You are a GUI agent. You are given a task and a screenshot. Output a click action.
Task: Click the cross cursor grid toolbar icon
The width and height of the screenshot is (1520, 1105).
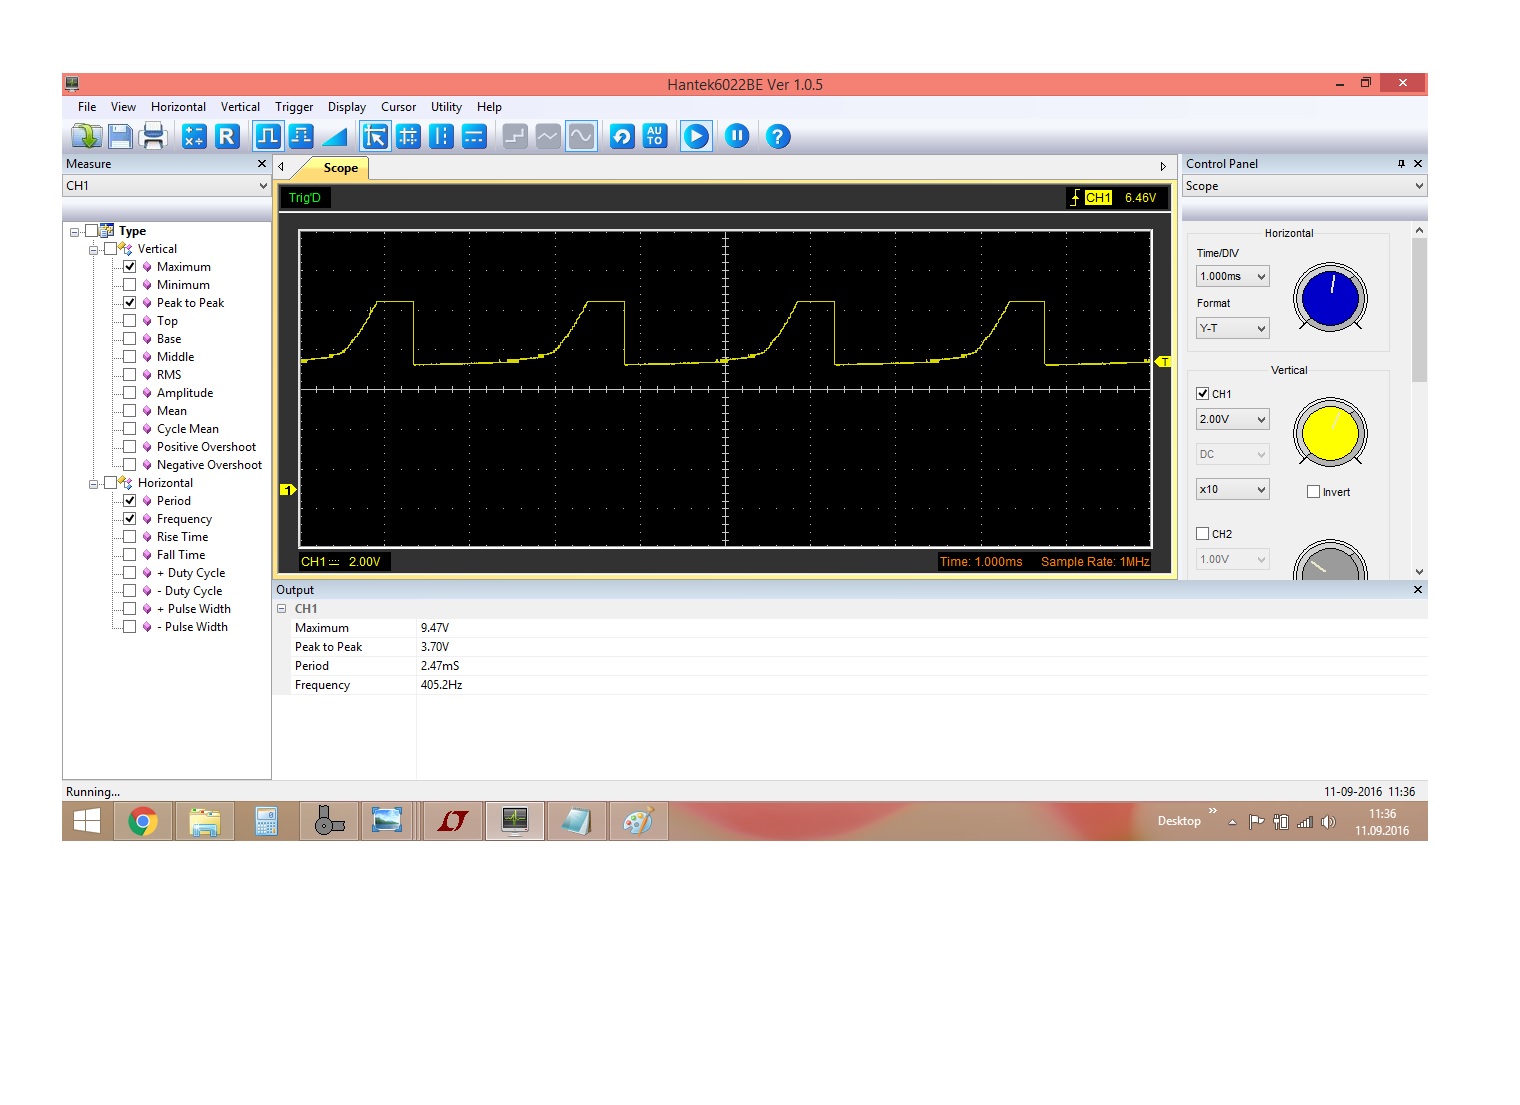408,136
